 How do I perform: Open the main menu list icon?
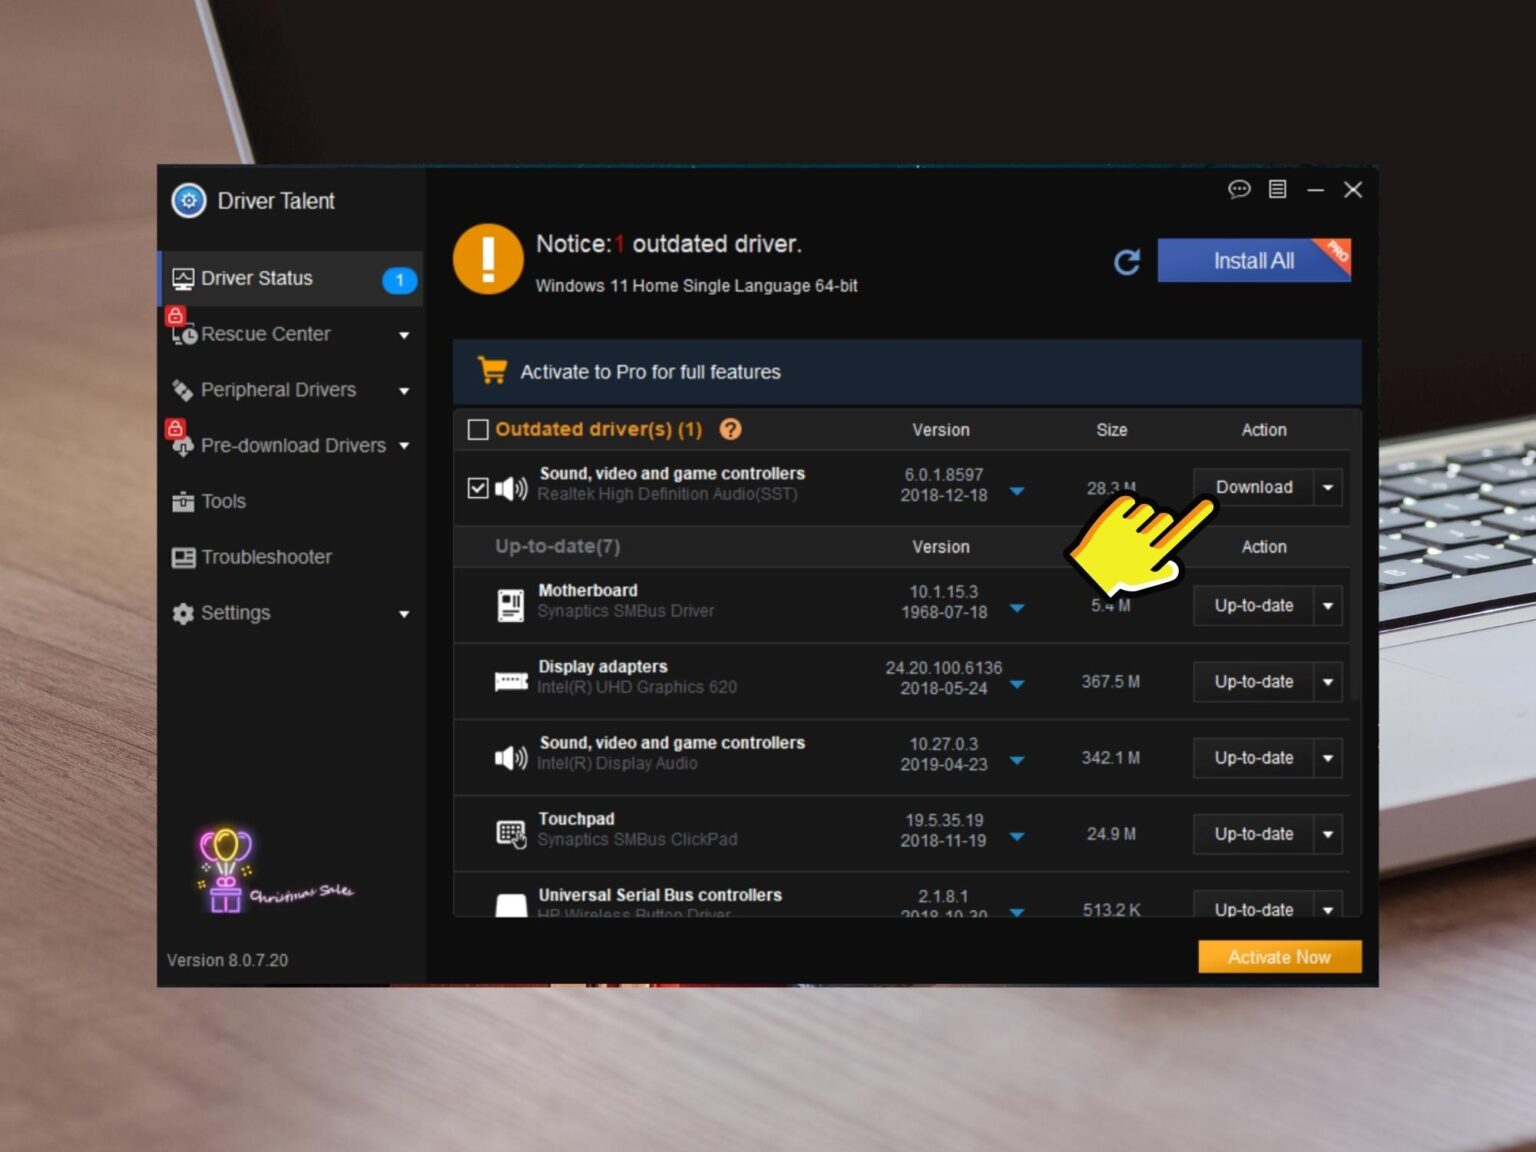(1277, 189)
